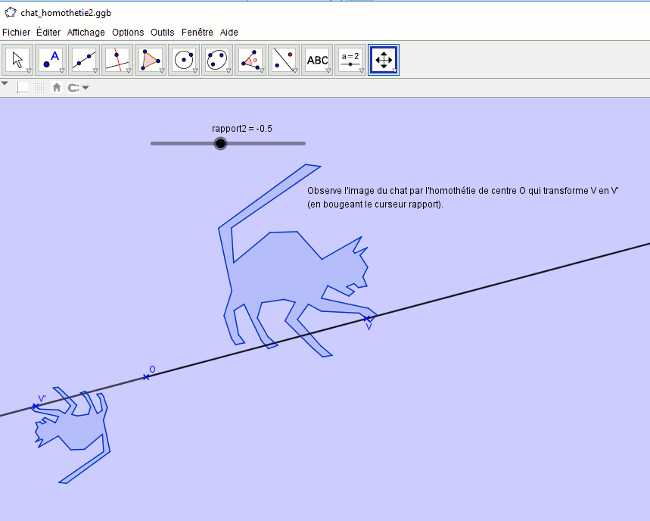
Task: Select the Move arrow tool
Action: coord(17,60)
